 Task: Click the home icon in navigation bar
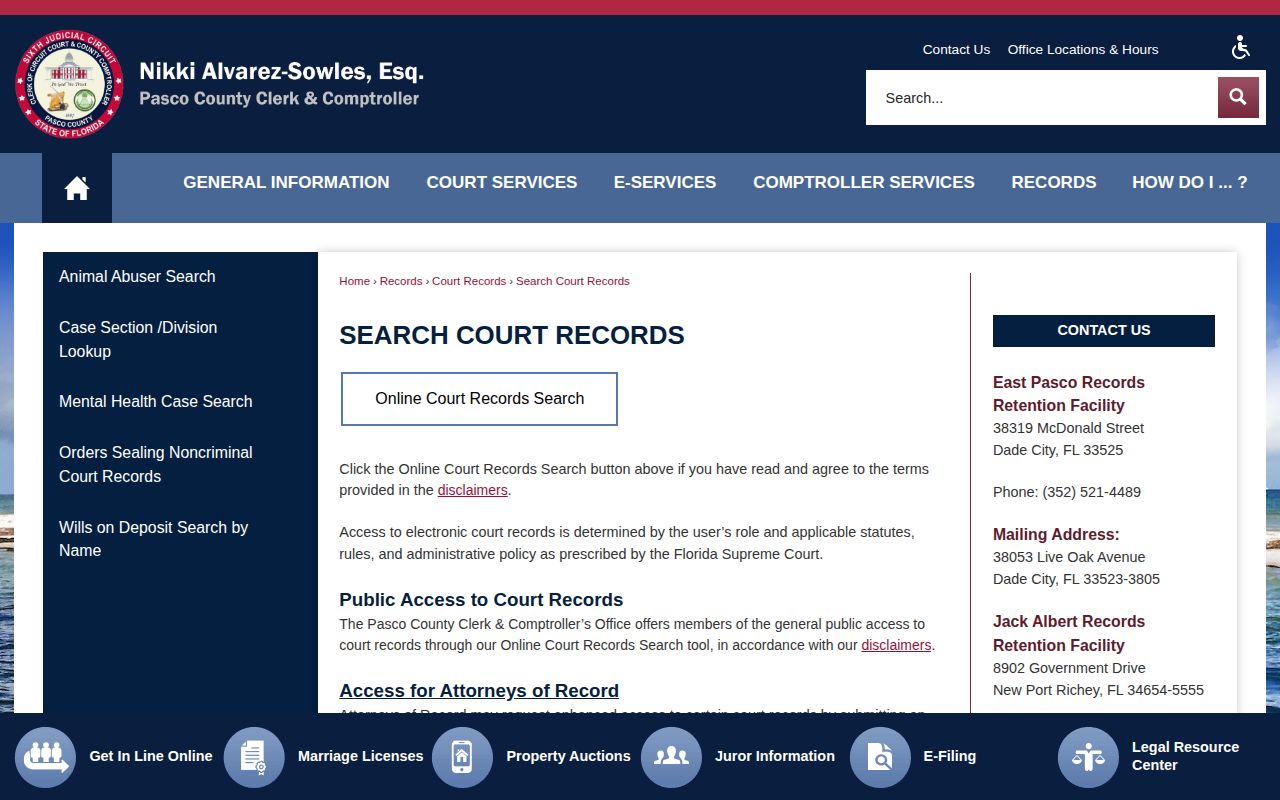tap(77, 188)
